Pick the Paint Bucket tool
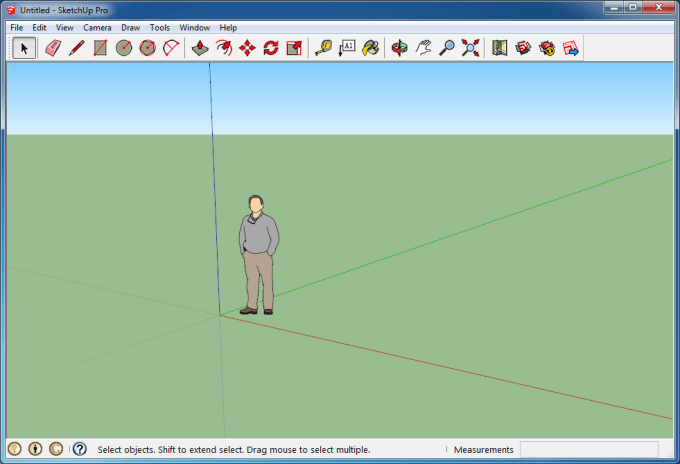Screen dimensions: 680x464 tap(371, 48)
